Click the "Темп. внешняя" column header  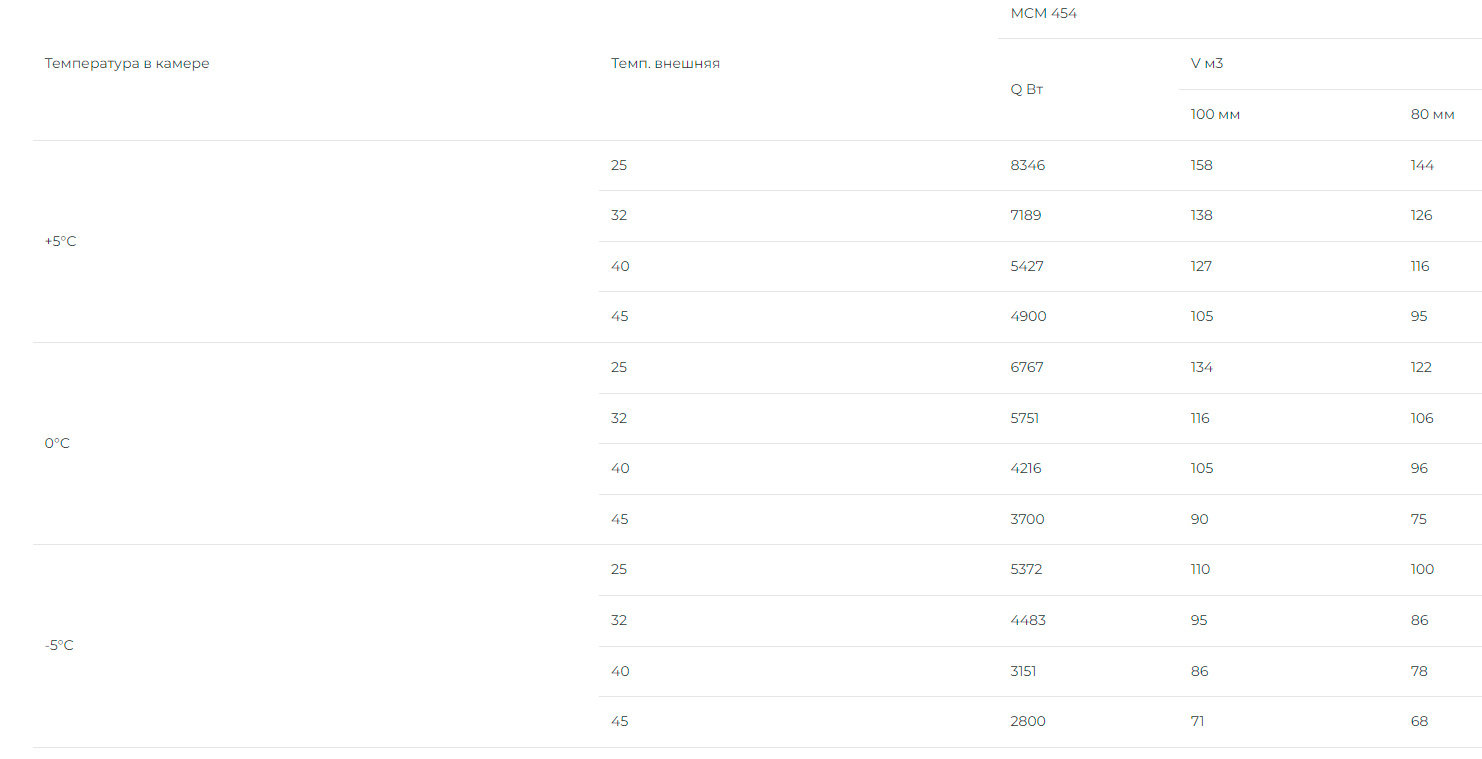[665, 64]
